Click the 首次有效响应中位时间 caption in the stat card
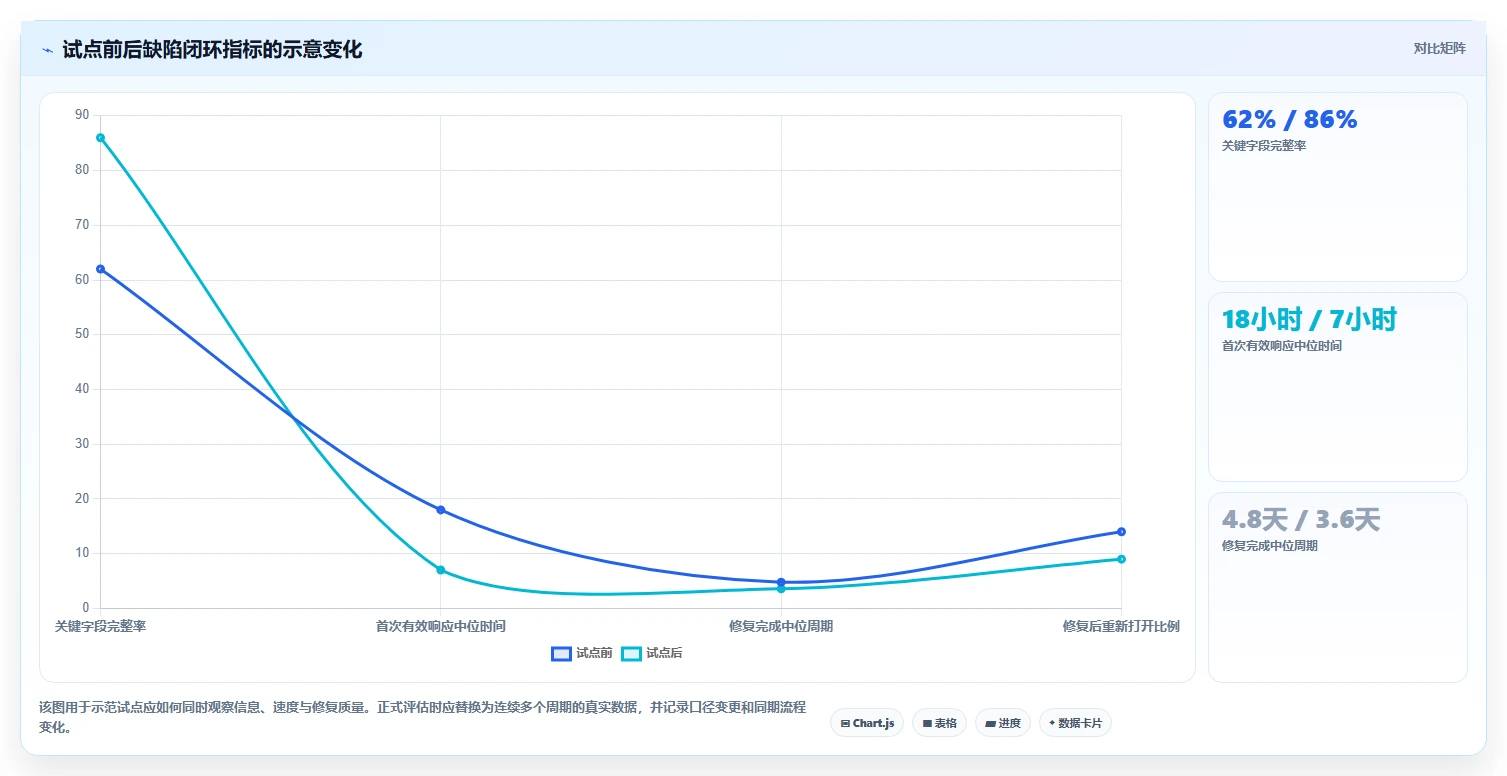This screenshot has width=1507, height=776. pos(1282,346)
